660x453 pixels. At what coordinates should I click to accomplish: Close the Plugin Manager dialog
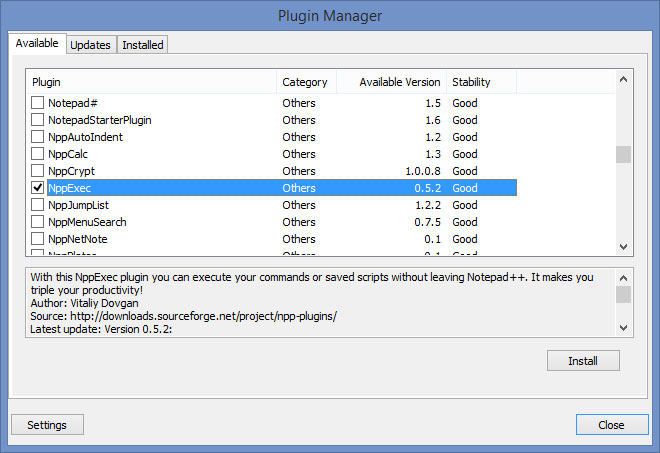[612, 425]
